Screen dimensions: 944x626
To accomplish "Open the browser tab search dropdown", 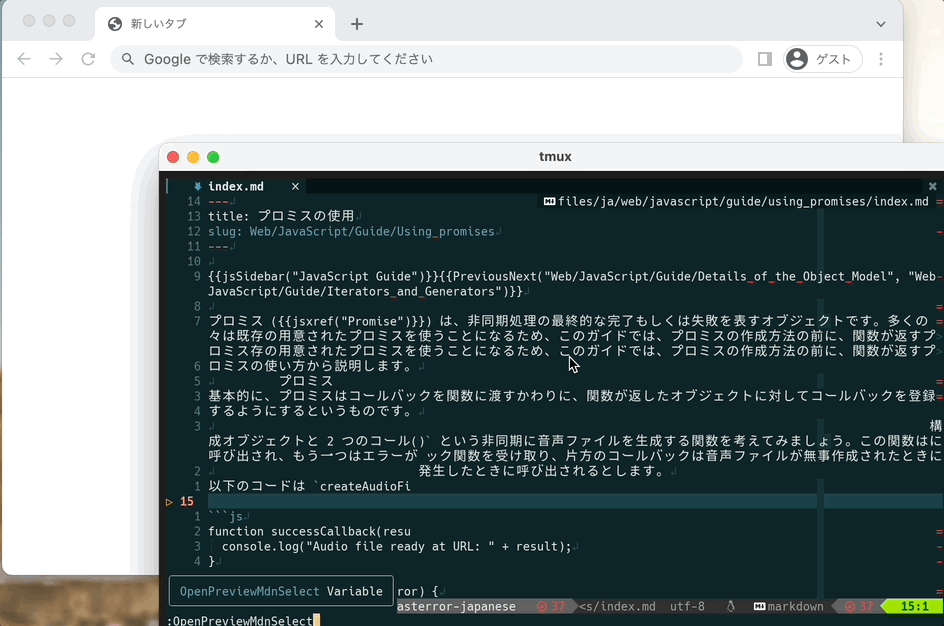I will point(881,24).
